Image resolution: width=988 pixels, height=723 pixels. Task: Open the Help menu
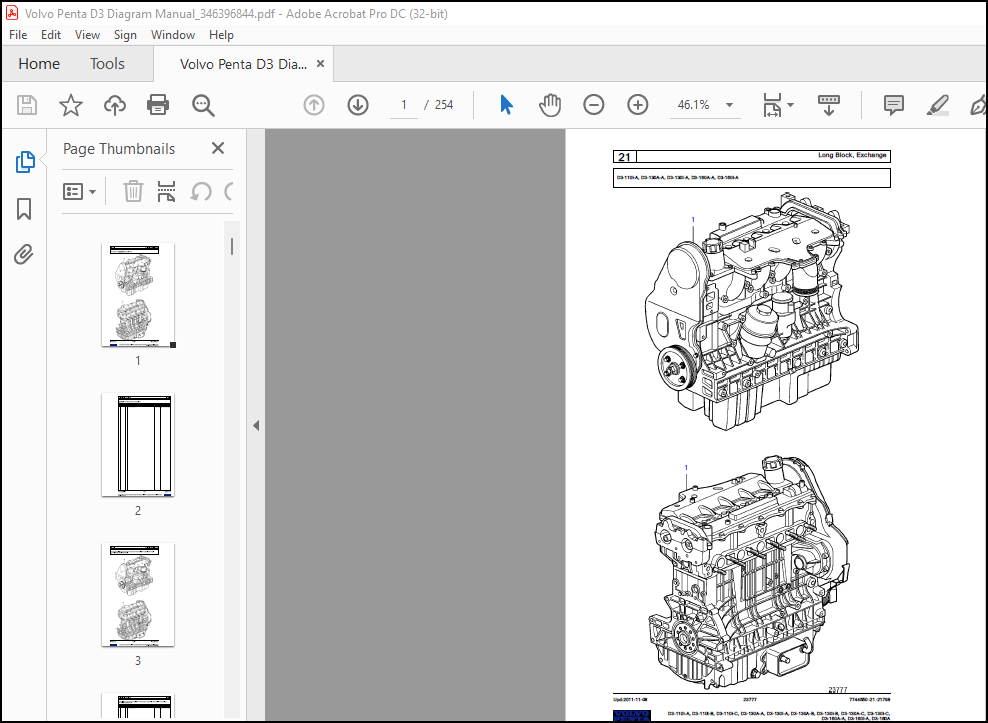[x=221, y=35]
